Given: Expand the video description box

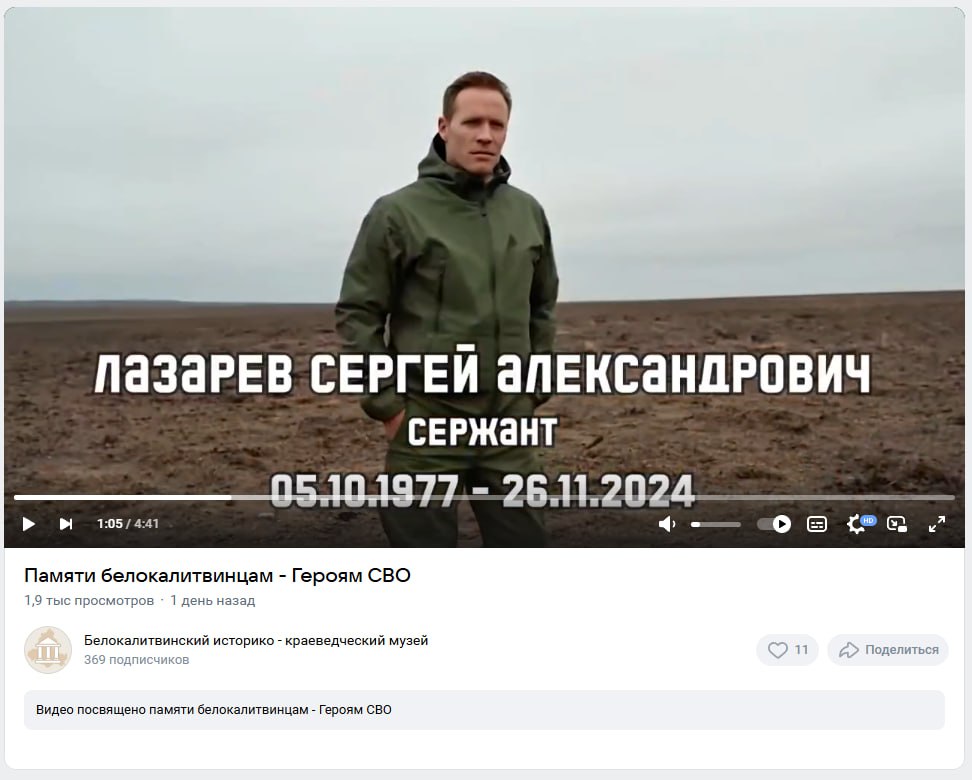Looking at the screenshot, I should click(x=484, y=710).
